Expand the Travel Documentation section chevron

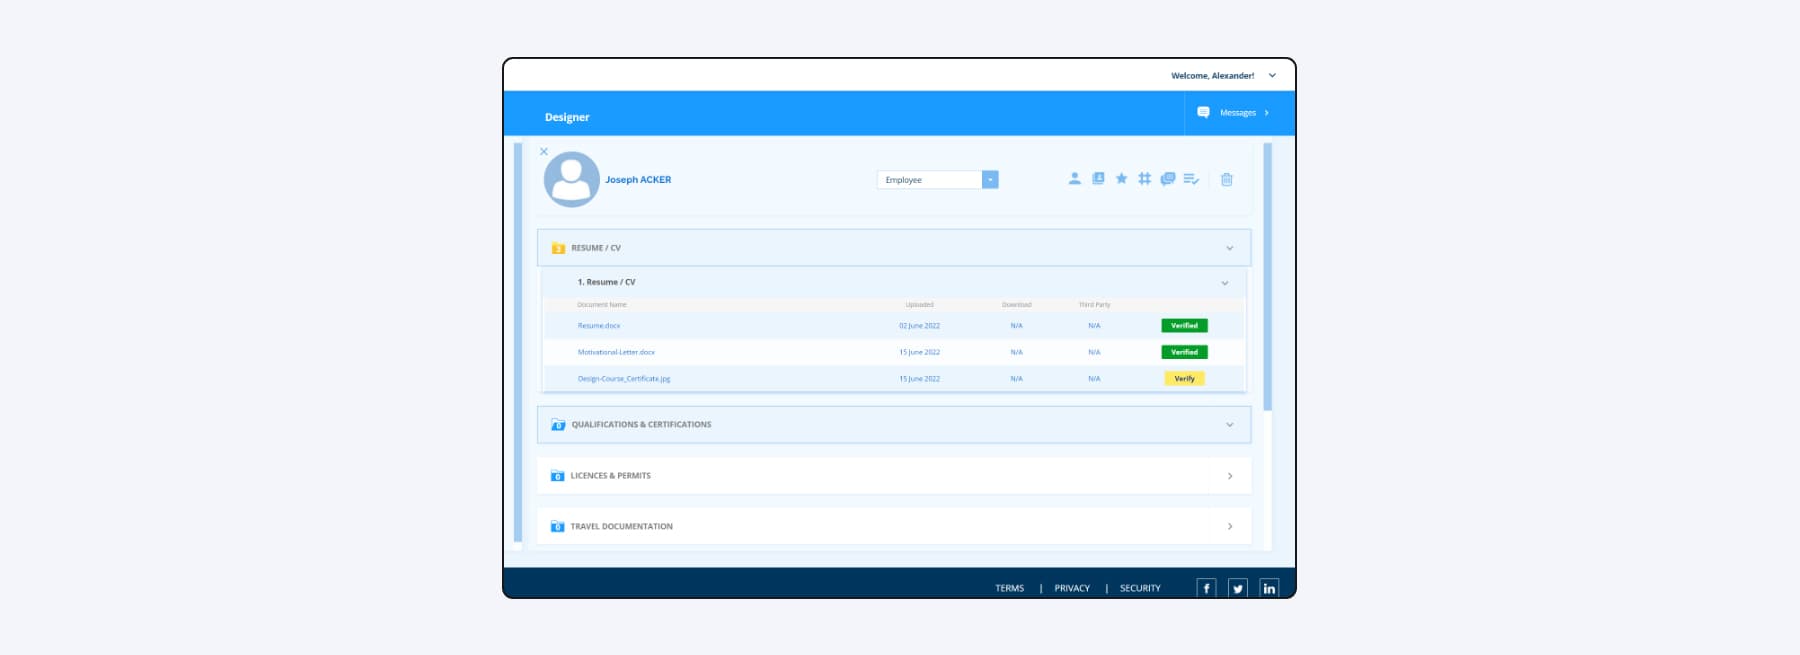point(1230,527)
